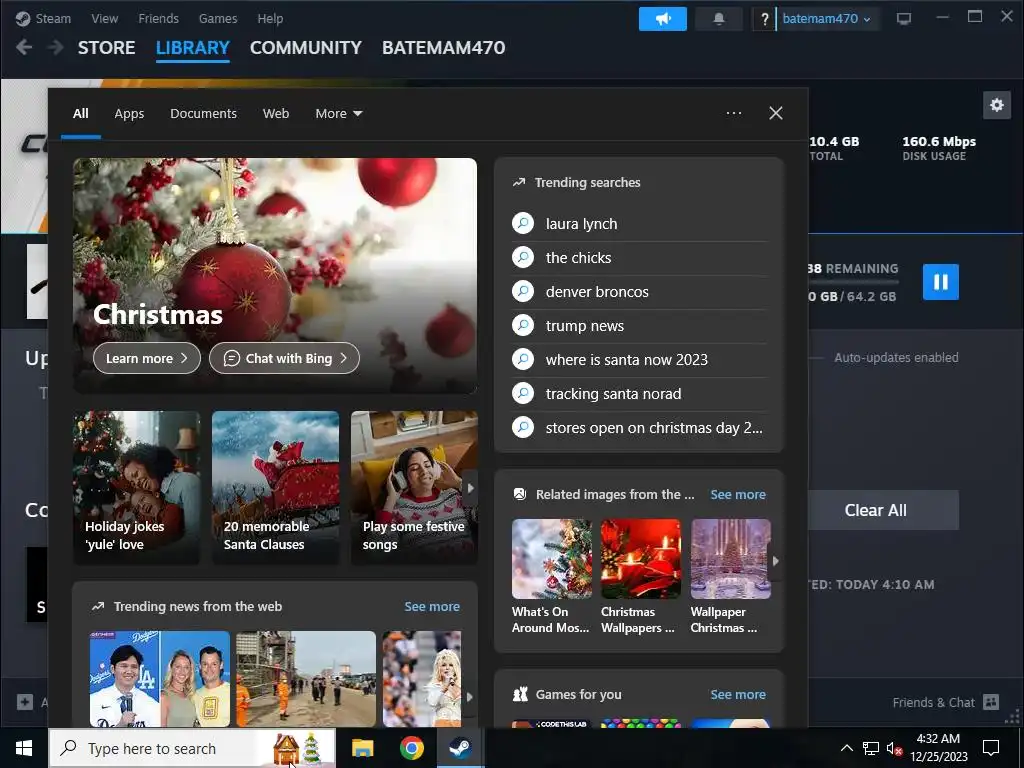Select the All search tab
The width and height of the screenshot is (1024, 768).
[80, 114]
